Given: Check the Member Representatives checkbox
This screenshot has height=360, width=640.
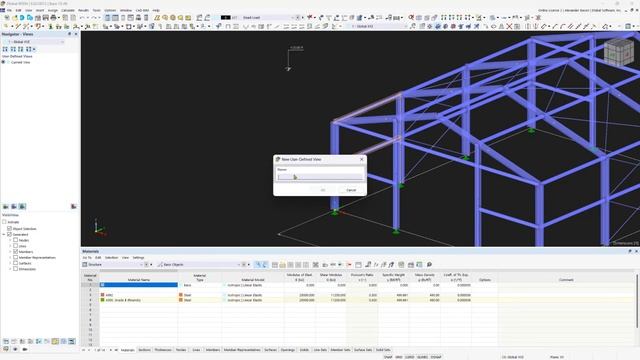Looking at the screenshot, I should tap(16, 258).
